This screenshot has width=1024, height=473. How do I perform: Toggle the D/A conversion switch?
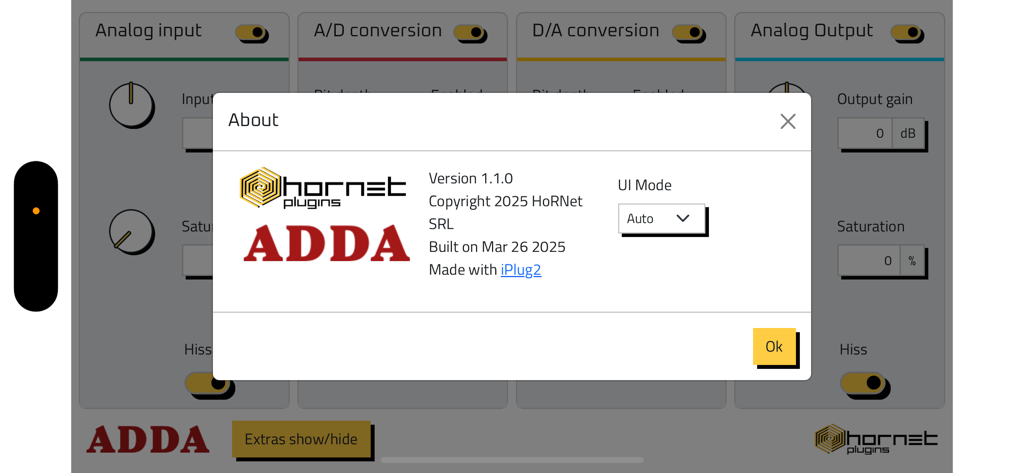click(x=688, y=32)
